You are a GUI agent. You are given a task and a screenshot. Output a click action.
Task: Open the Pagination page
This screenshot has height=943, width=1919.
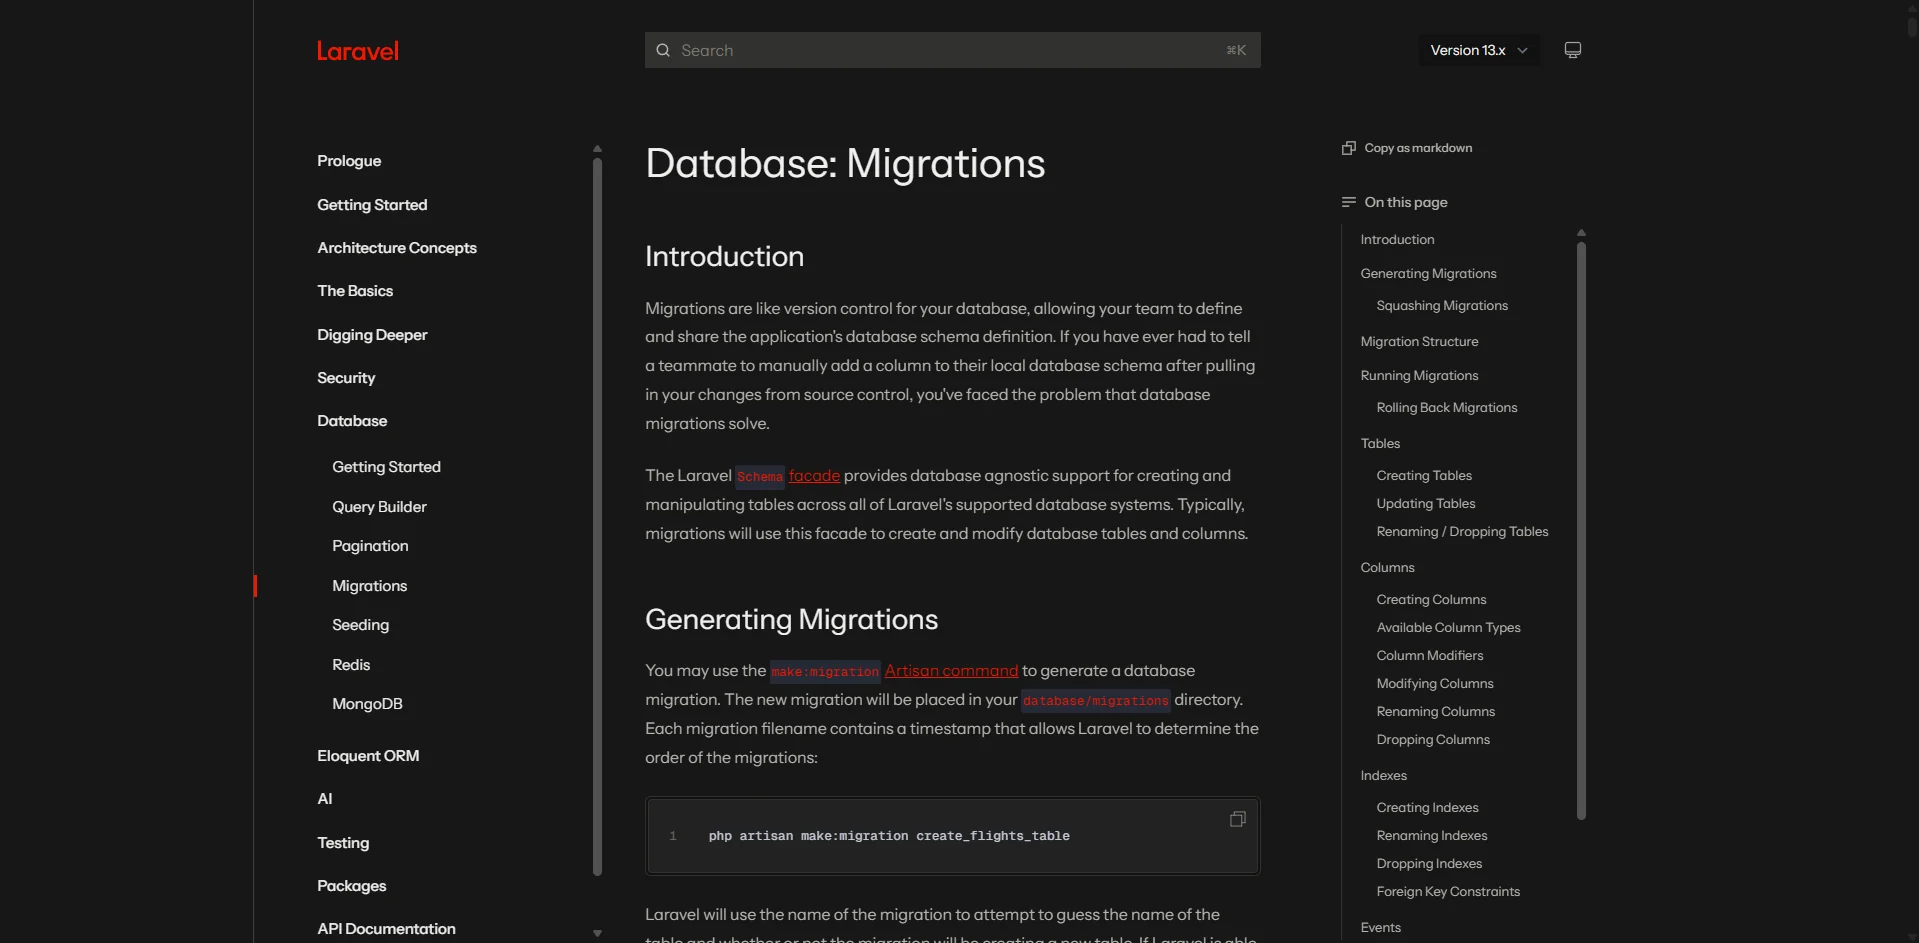(x=370, y=546)
